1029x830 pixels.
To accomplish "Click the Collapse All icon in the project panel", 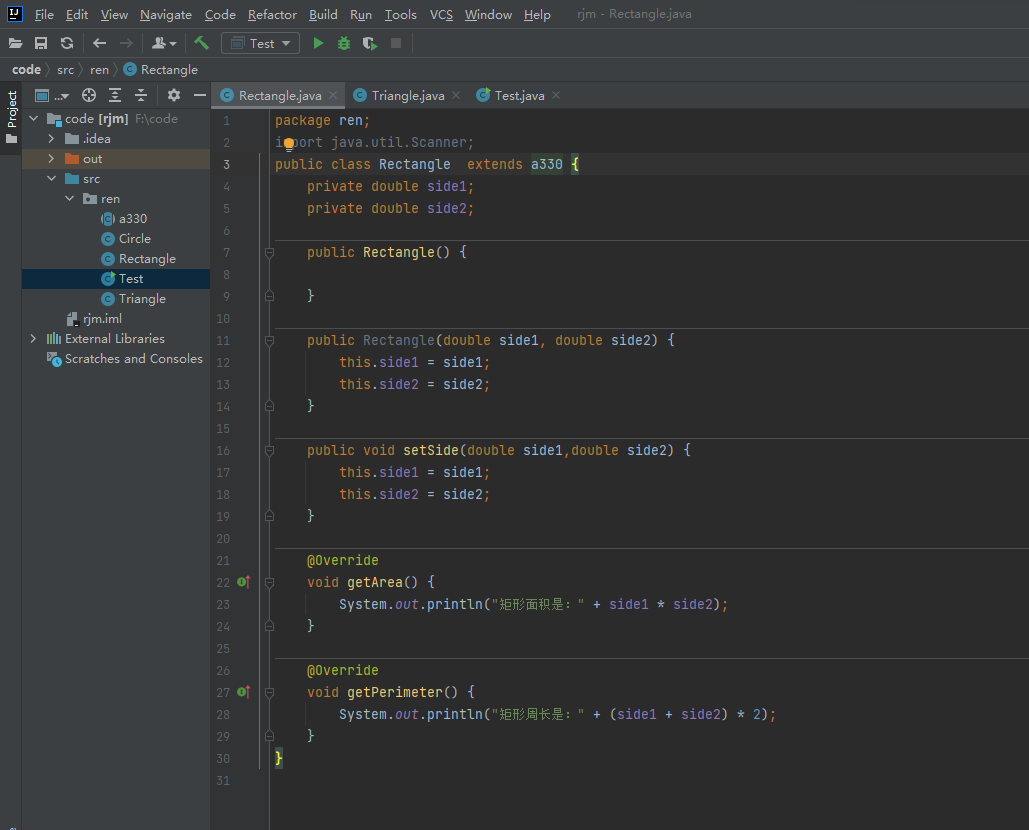I will [141, 95].
